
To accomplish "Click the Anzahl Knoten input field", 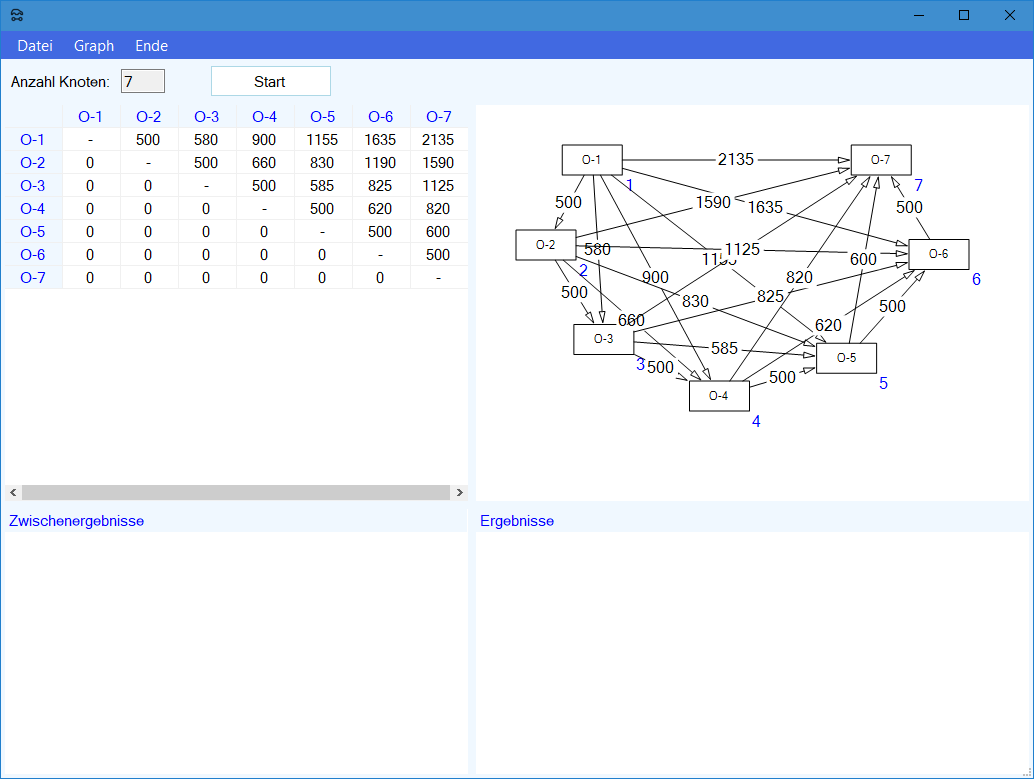I will [142, 81].
